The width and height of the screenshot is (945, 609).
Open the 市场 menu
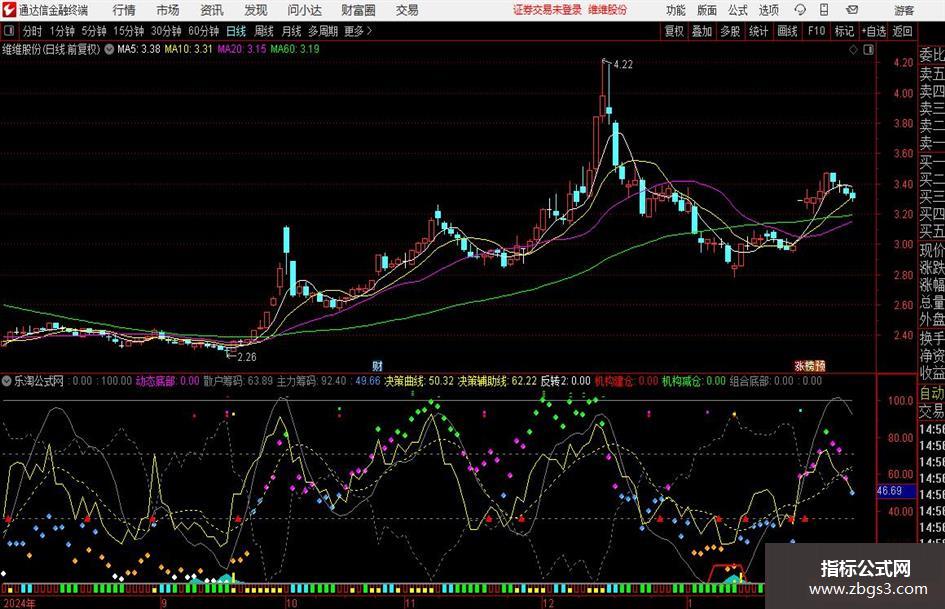click(168, 10)
